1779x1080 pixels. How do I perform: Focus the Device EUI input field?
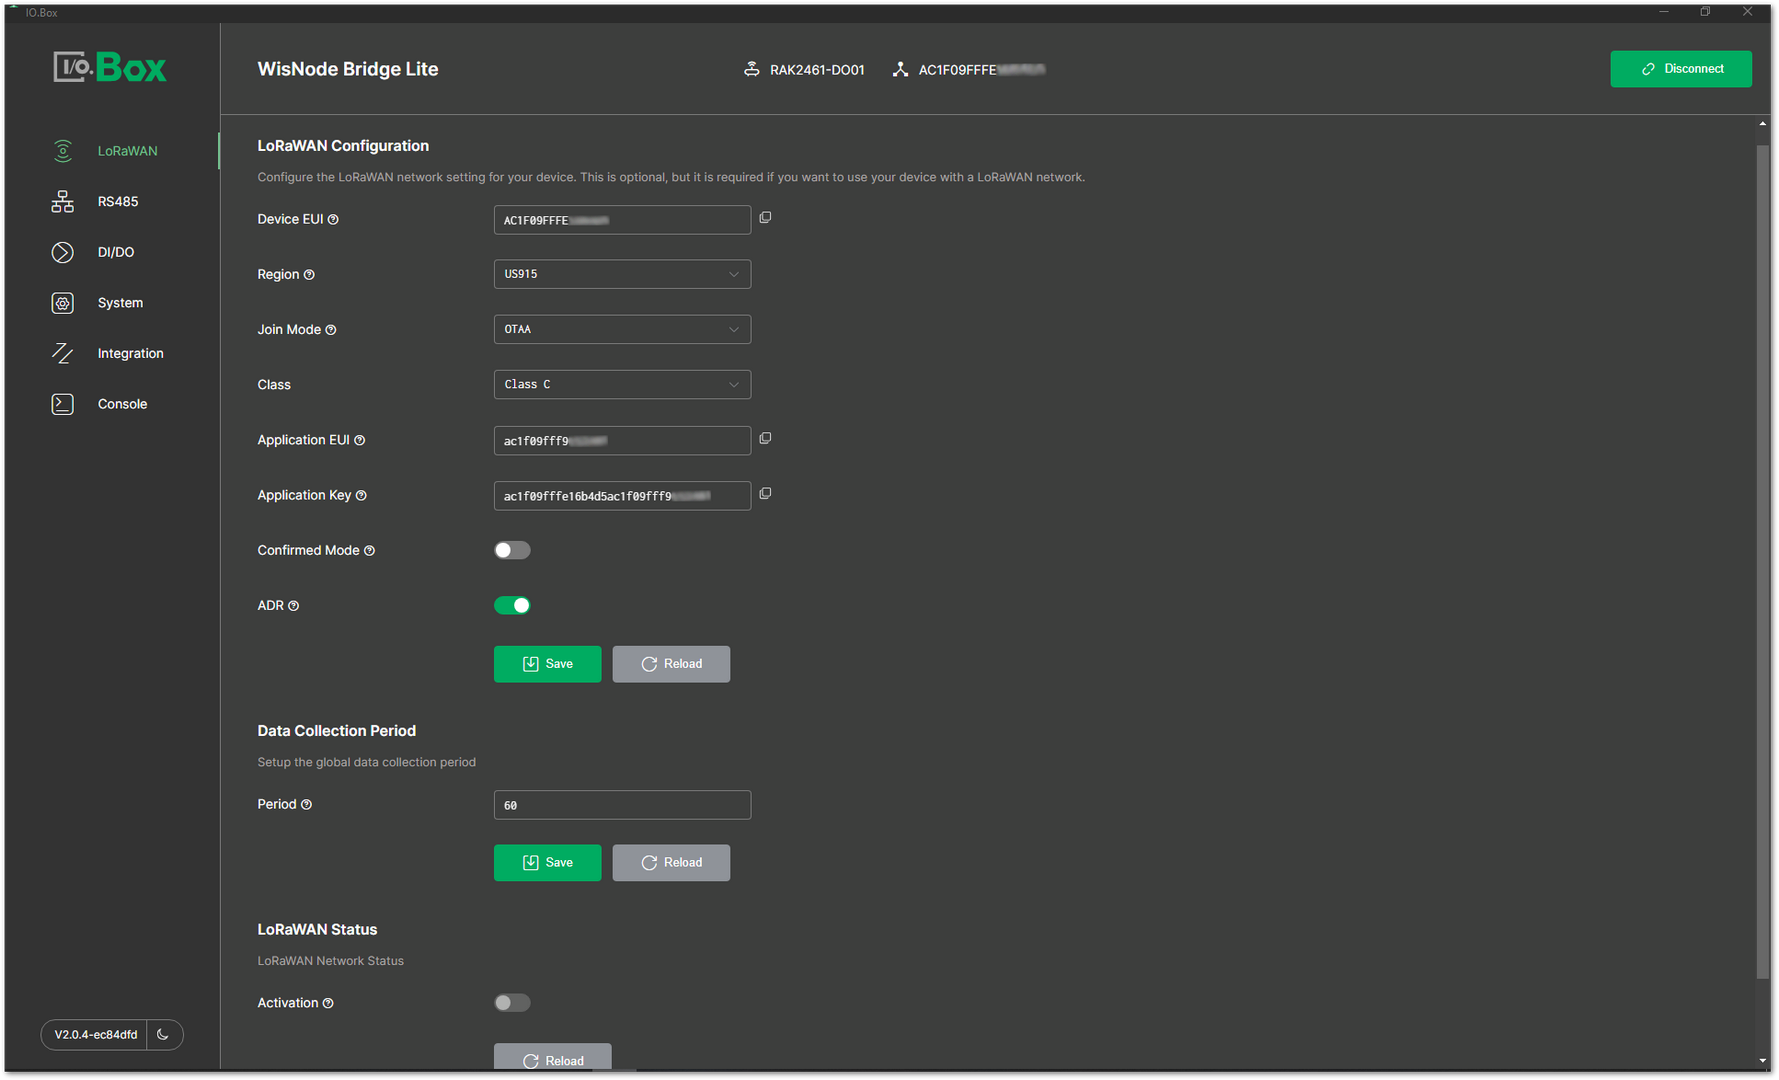622,220
